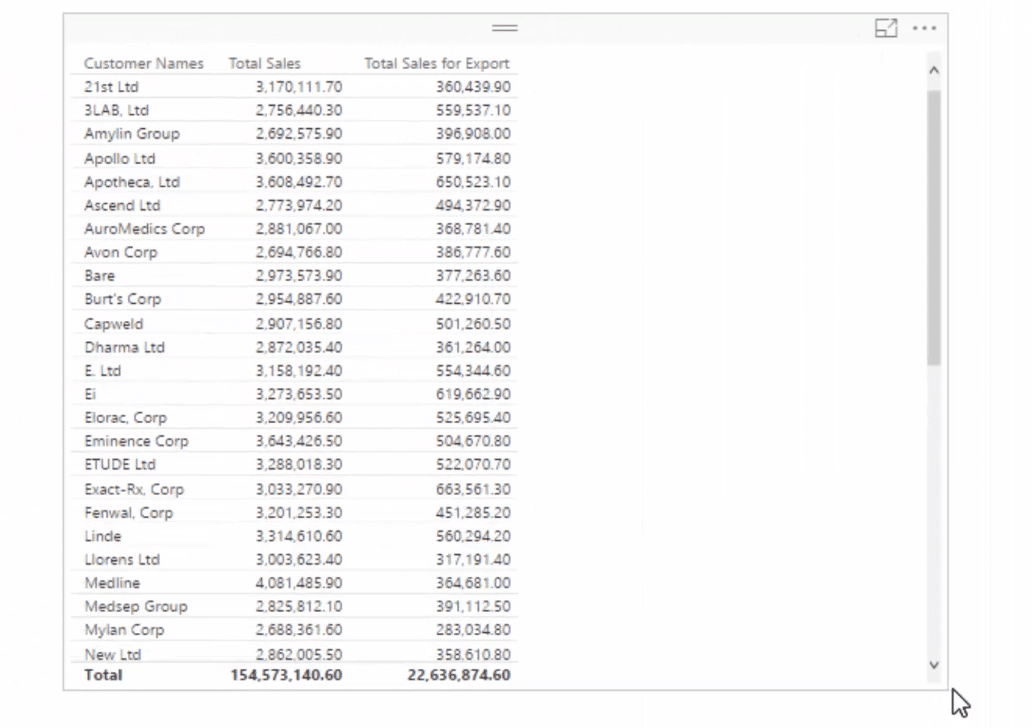Click the Total row label
Viewport: 1032px width, 728px height.
tap(103, 675)
